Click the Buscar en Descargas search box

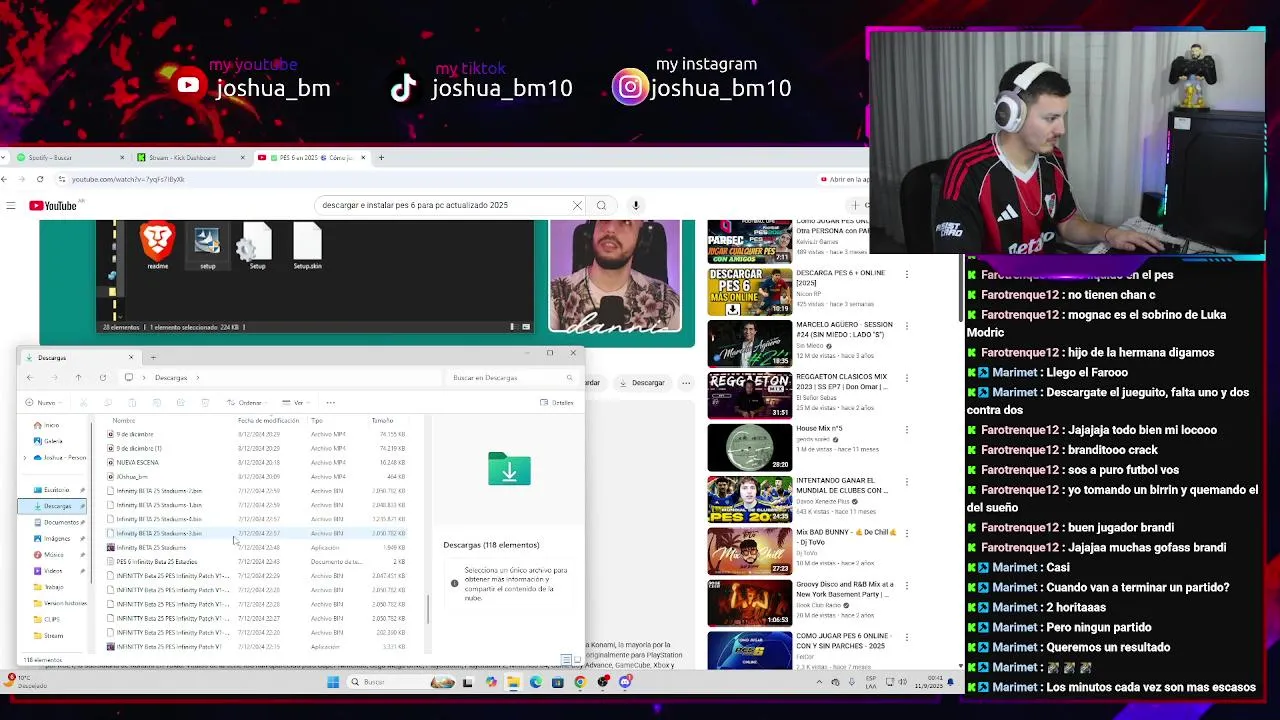point(512,377)
